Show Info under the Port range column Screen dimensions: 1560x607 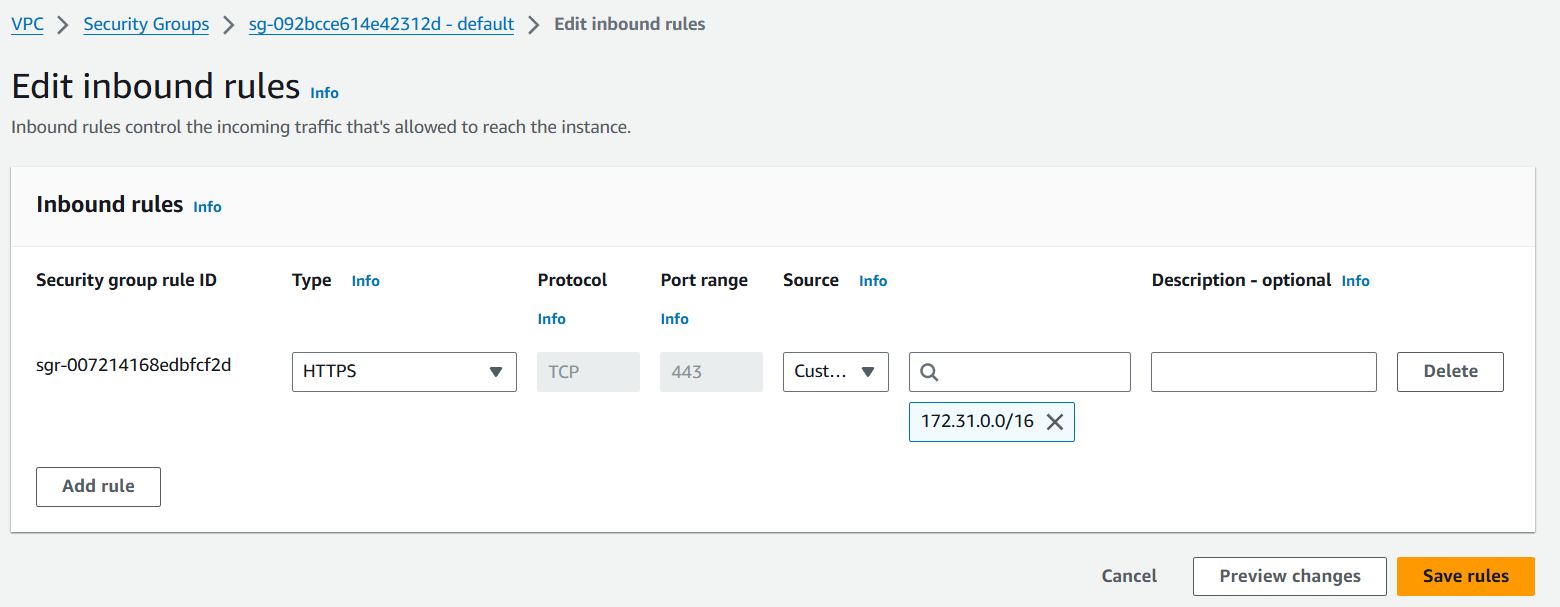point(674,319)
